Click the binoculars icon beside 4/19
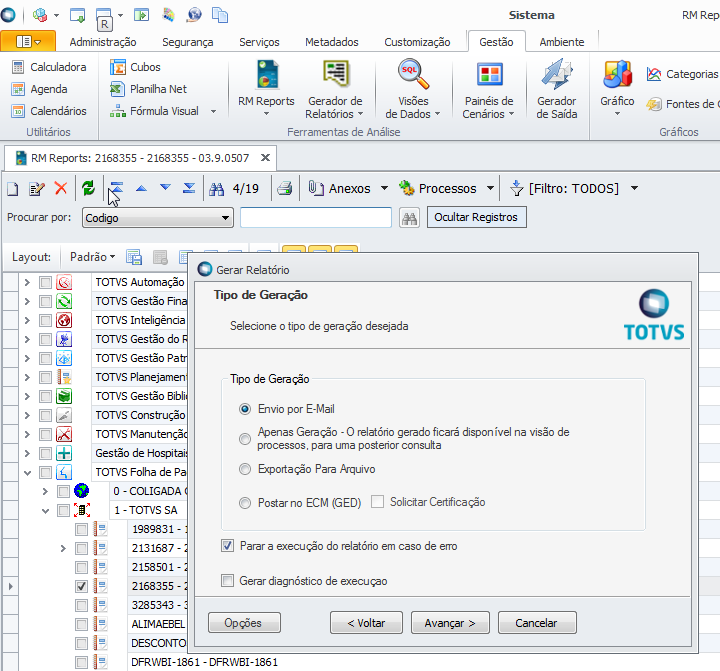 click(x=217, y=188)
